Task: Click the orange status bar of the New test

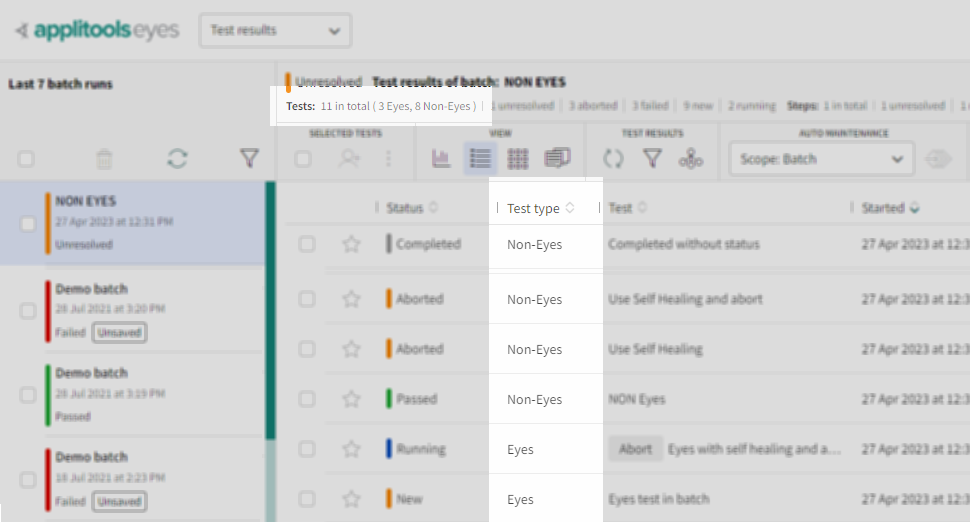Action: coord(389,499)
